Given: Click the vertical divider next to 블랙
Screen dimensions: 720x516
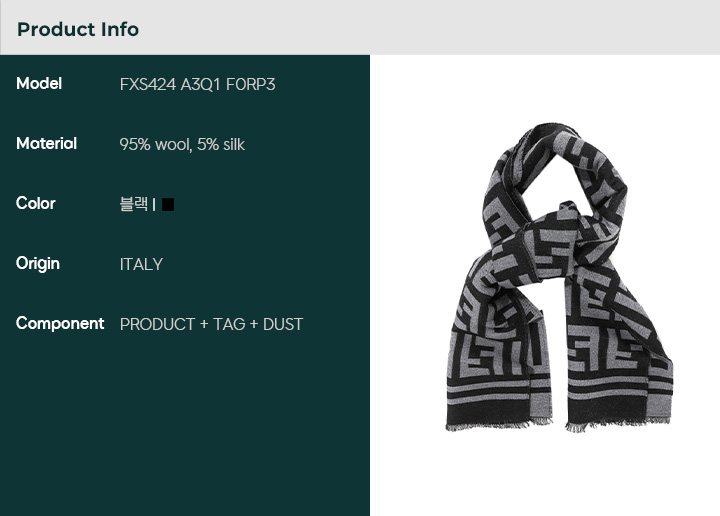Looking at the screenshot, I should tap(154, 204).
